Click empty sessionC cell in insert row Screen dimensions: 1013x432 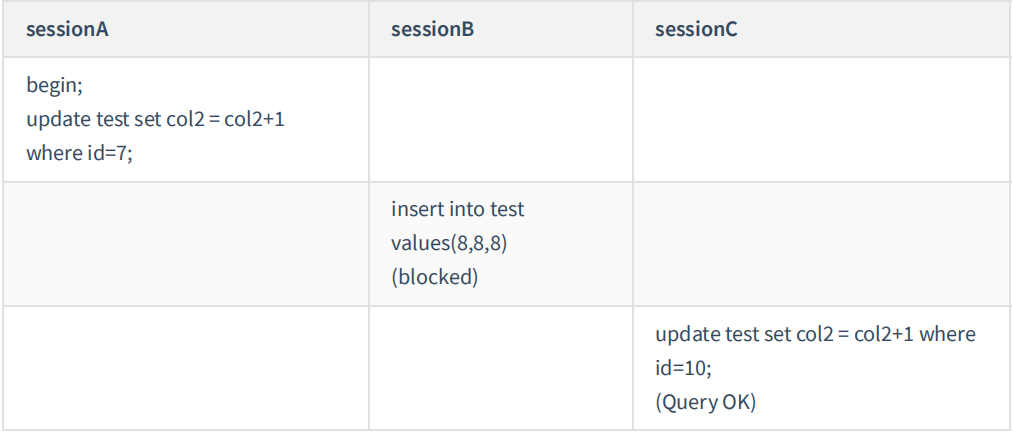(822, 244)
